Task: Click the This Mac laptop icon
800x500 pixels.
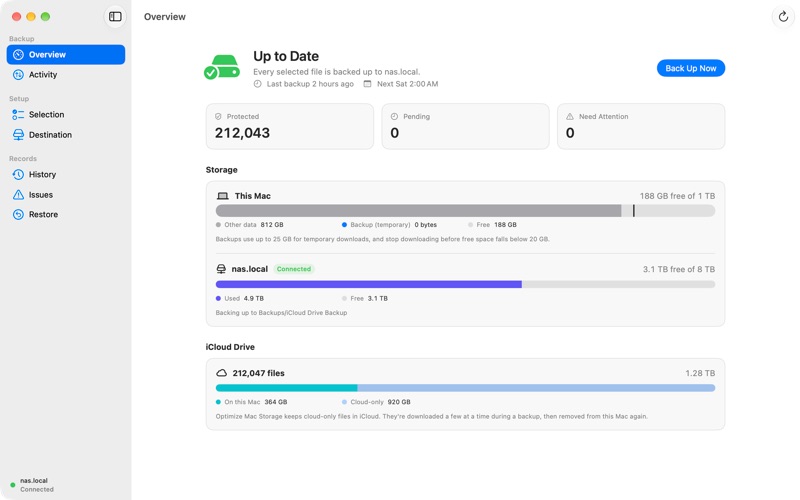Action: (222, 196)
